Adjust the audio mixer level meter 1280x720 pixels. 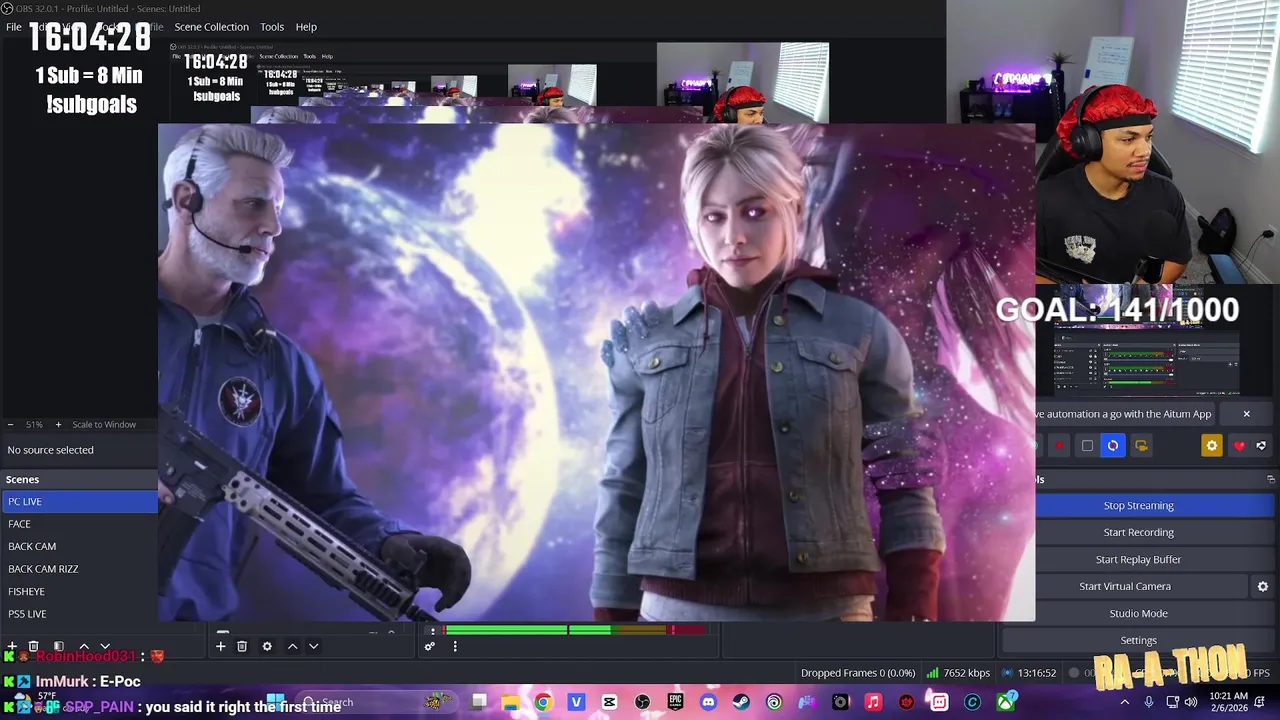[x=576, y=630]
